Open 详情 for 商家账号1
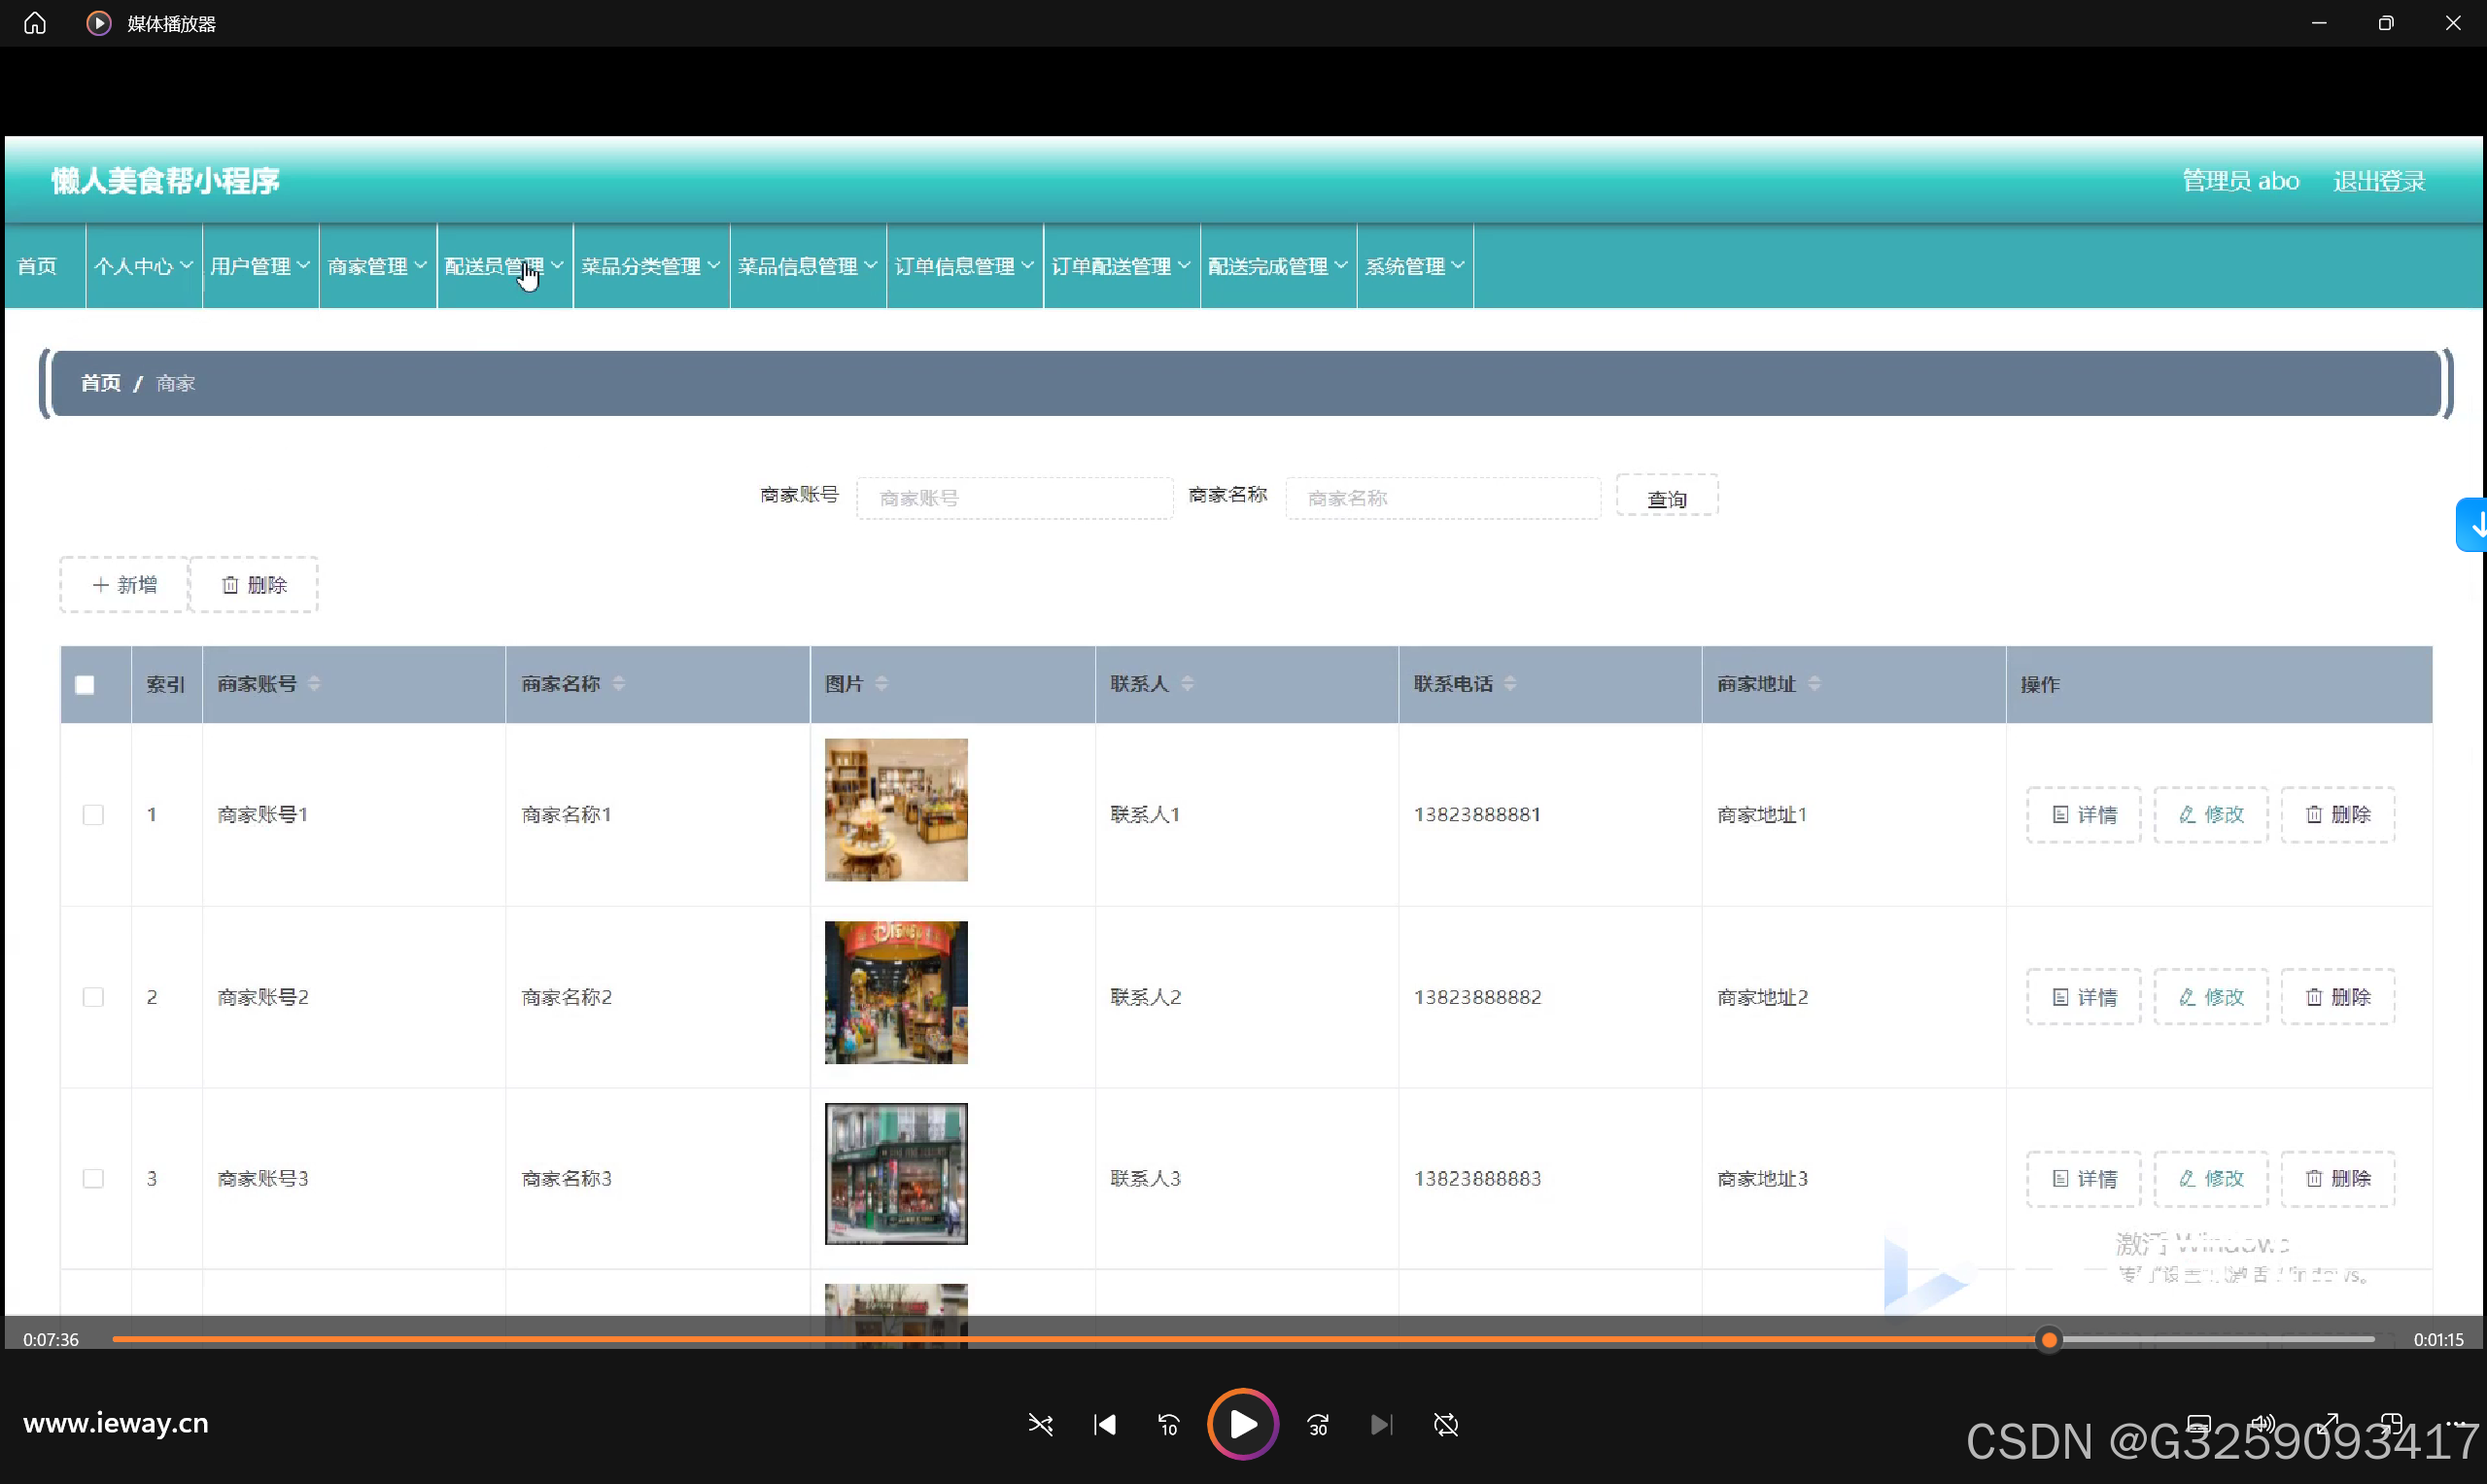Image resolution: width=2487 pixels, height=1484 pixels. tap(2084, 815)
